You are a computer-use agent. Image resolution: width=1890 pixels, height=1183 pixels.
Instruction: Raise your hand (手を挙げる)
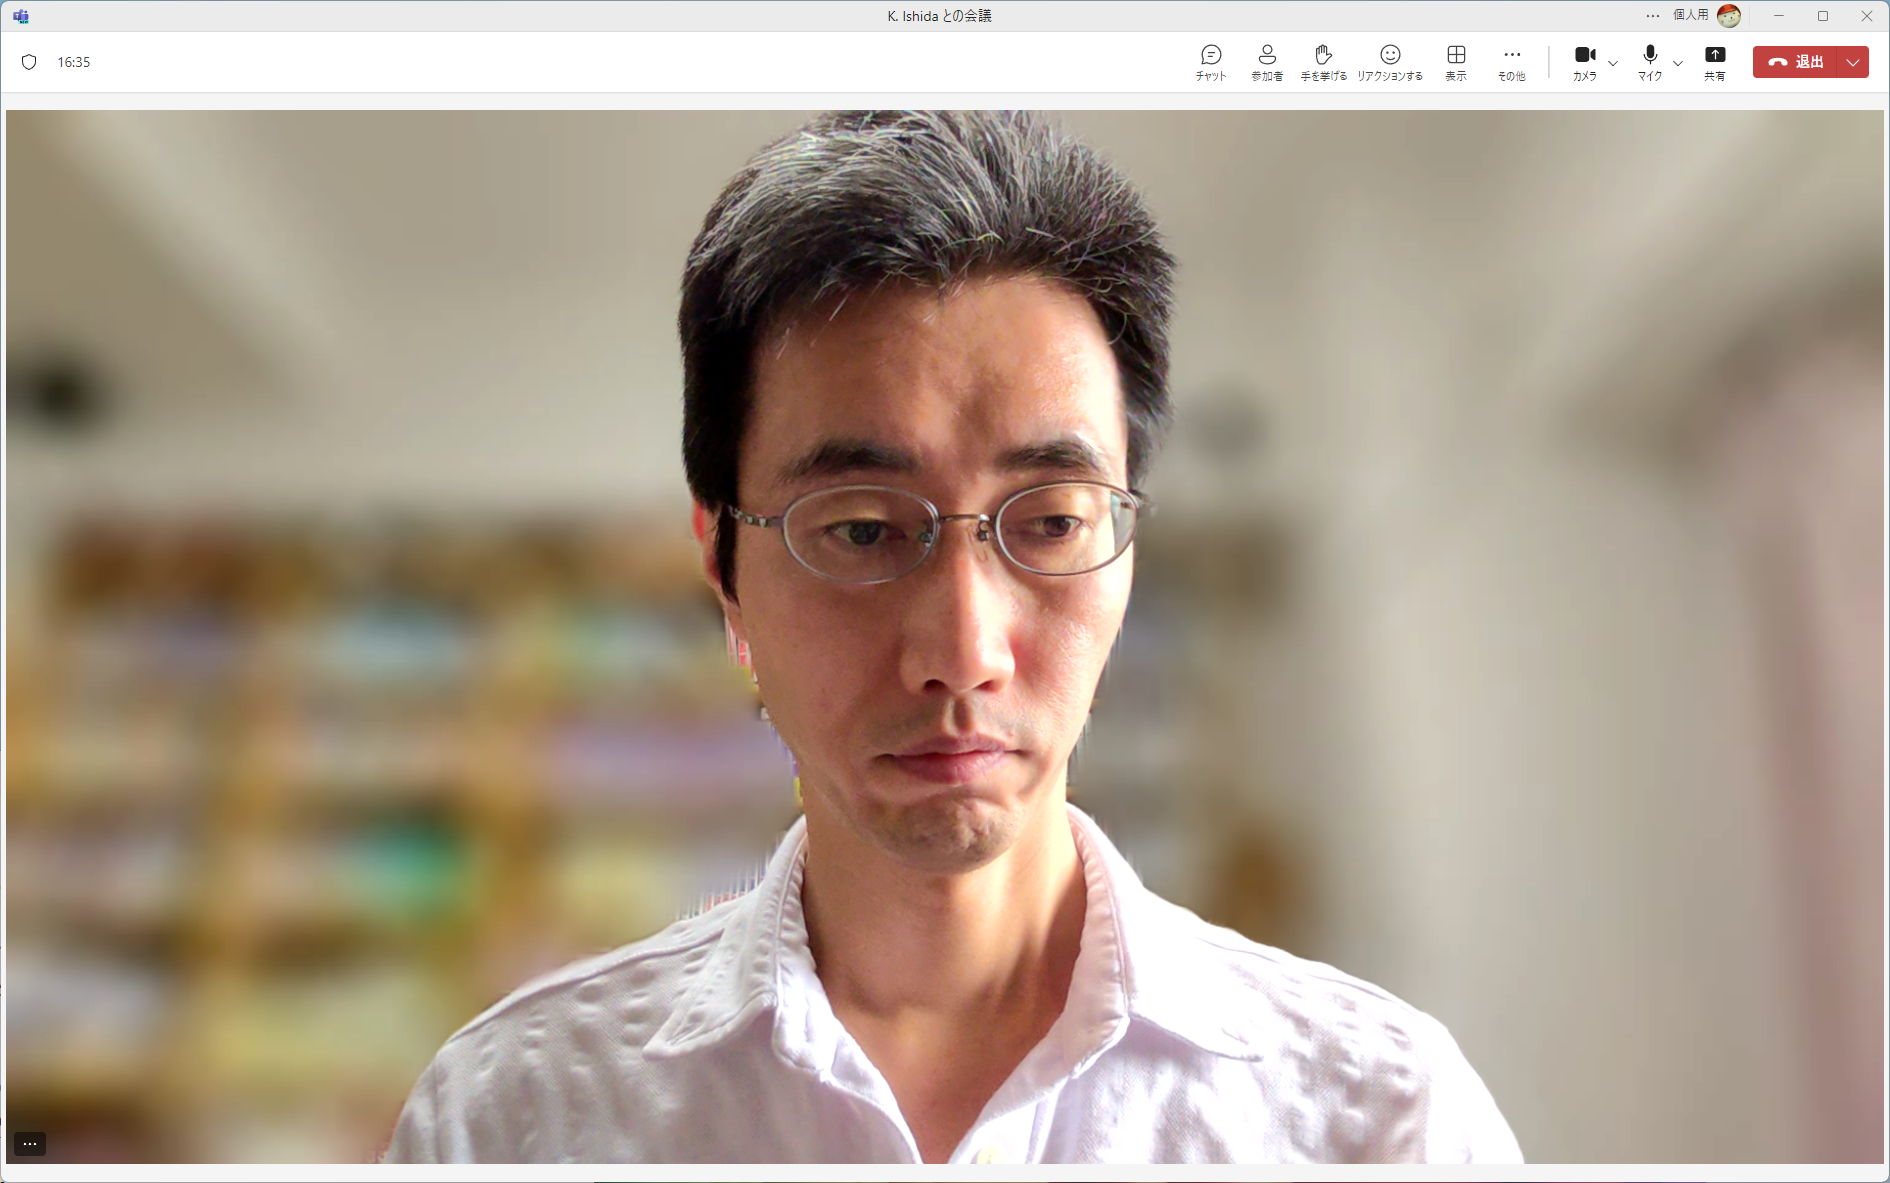click(1323, 62)
